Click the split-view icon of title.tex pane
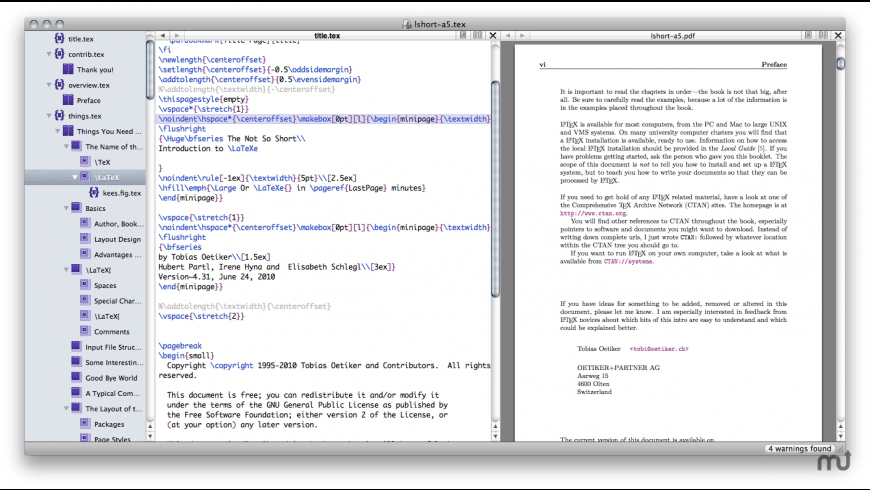 click(x=477, y=35)
